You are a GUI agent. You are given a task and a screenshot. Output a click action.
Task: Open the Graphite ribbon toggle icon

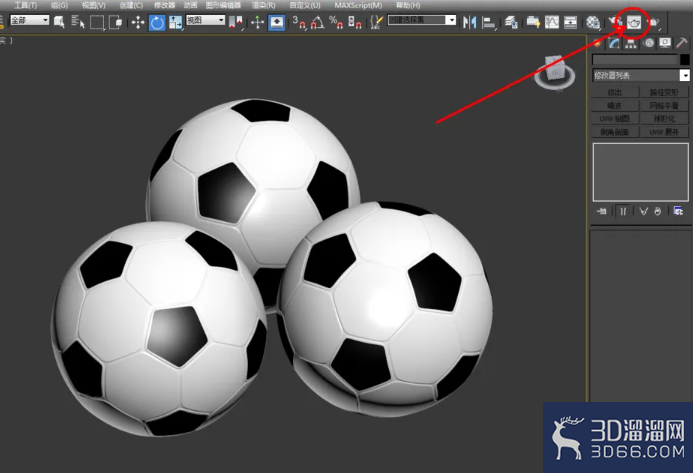tap(533, 22)
